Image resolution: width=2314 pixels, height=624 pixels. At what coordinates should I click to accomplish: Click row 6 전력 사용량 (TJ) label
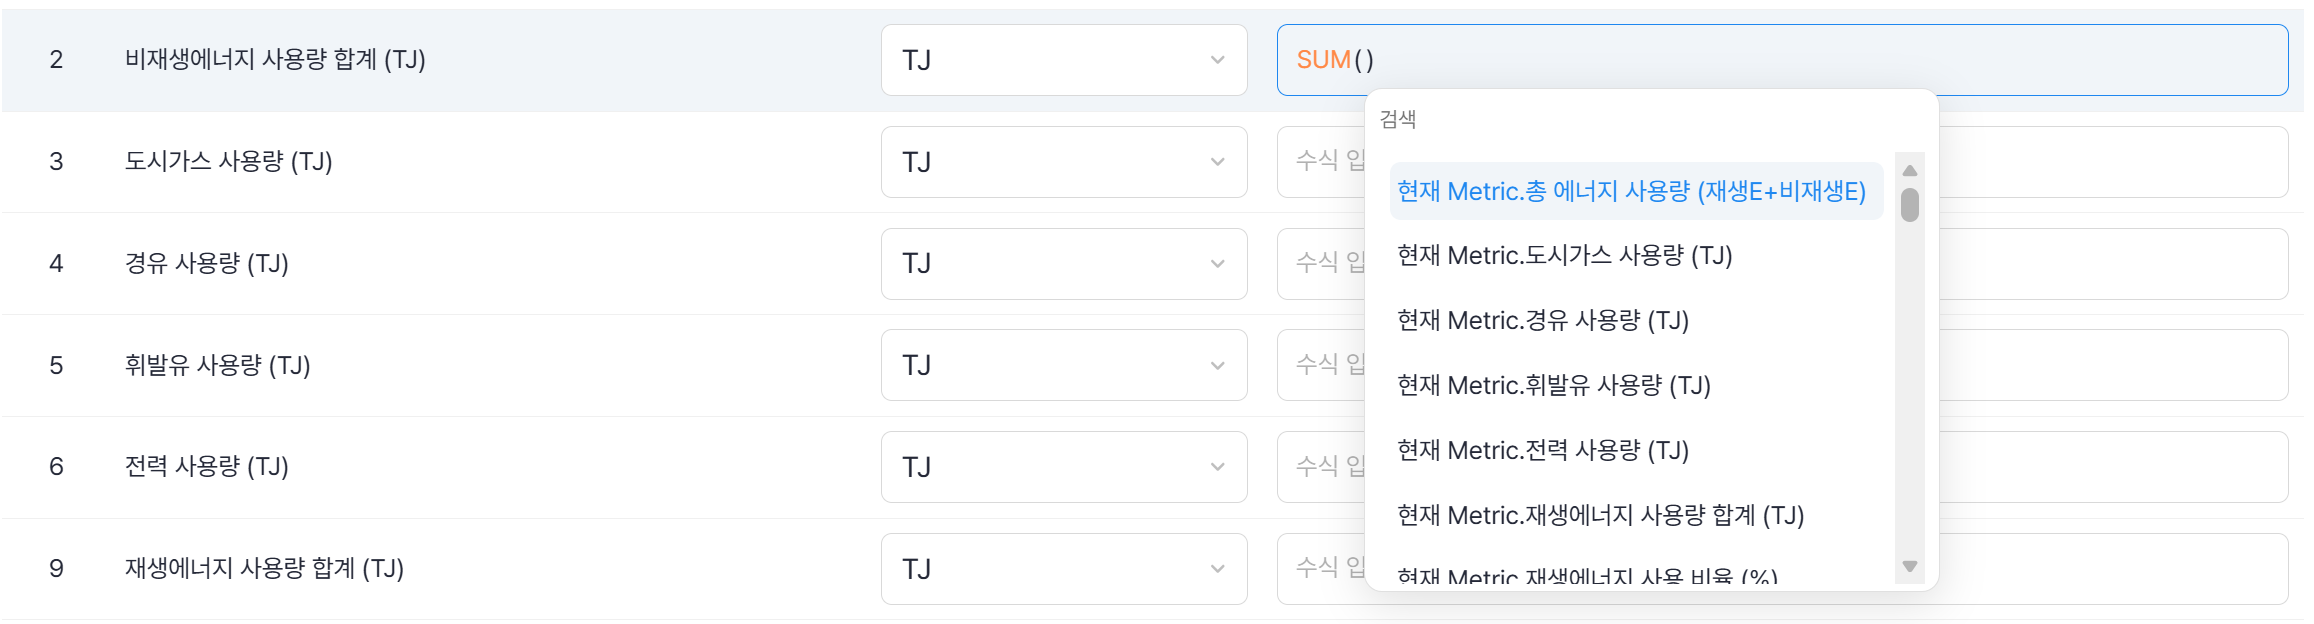(x=206, y=467)
